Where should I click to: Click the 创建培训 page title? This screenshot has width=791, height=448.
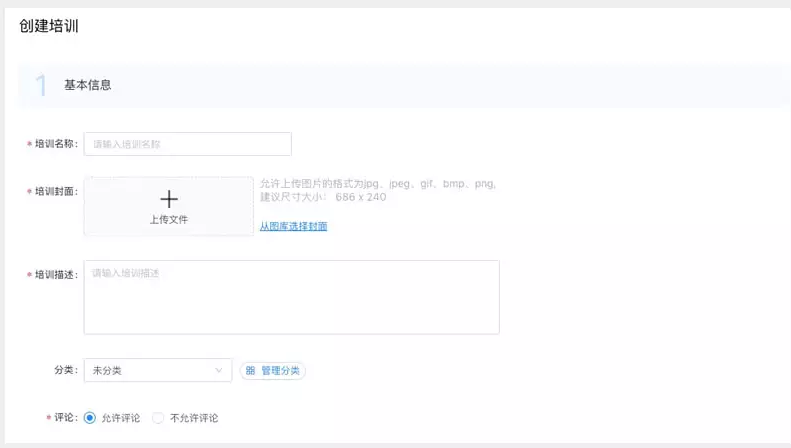(49, 26)
